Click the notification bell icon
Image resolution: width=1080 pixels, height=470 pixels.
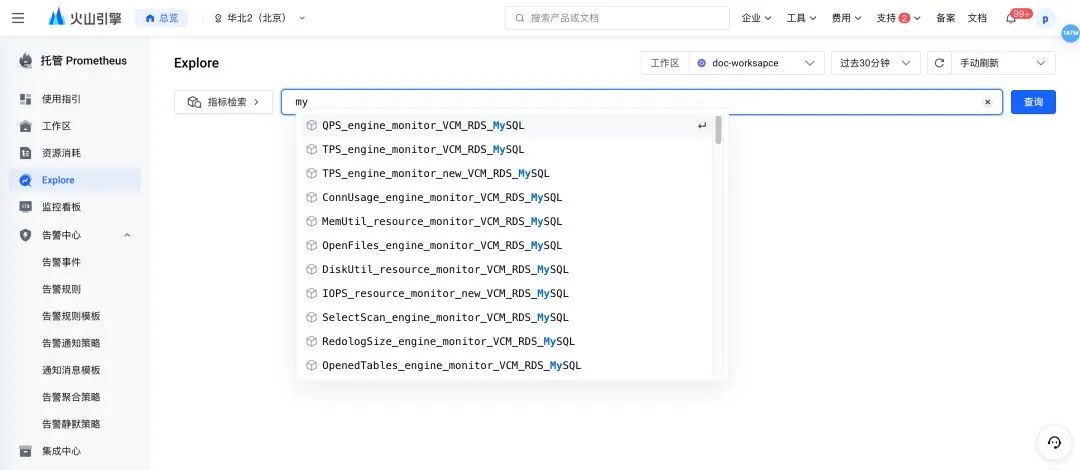(x=1011, y=19)
